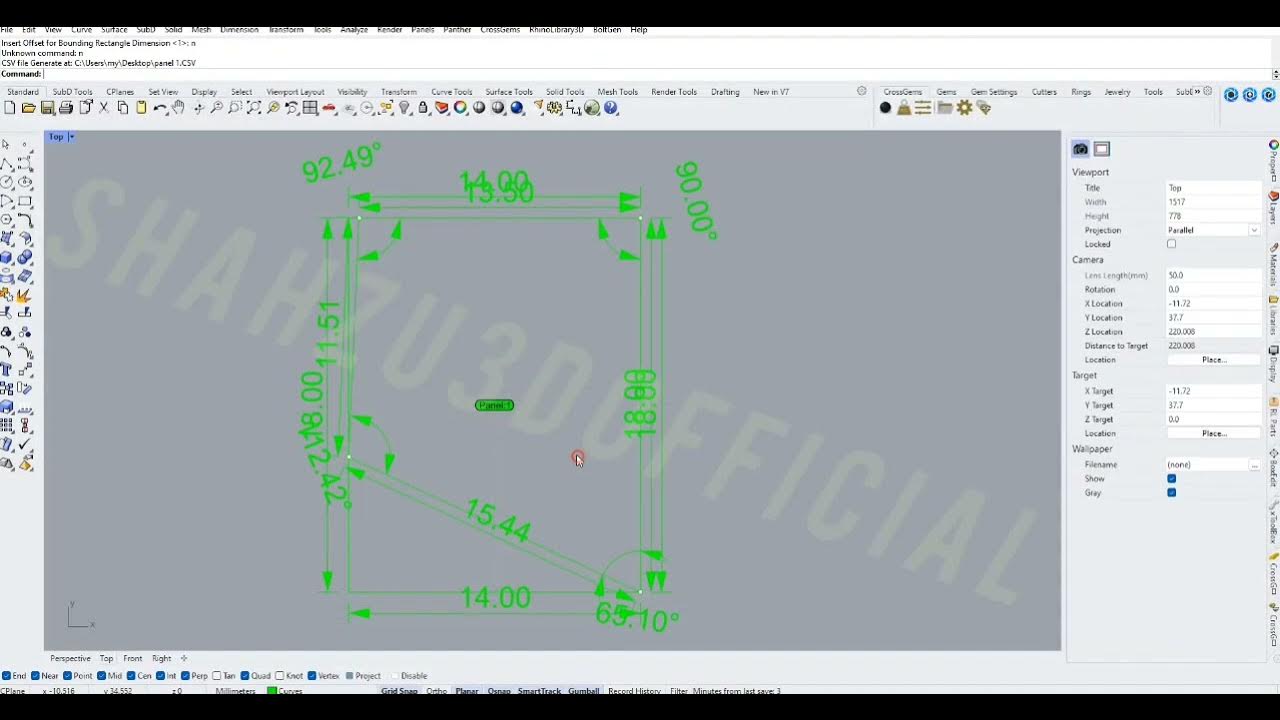This screenshot has width=1280, height=720.
Task: Click the Zoom Extents icon
Action: (254, 108)
